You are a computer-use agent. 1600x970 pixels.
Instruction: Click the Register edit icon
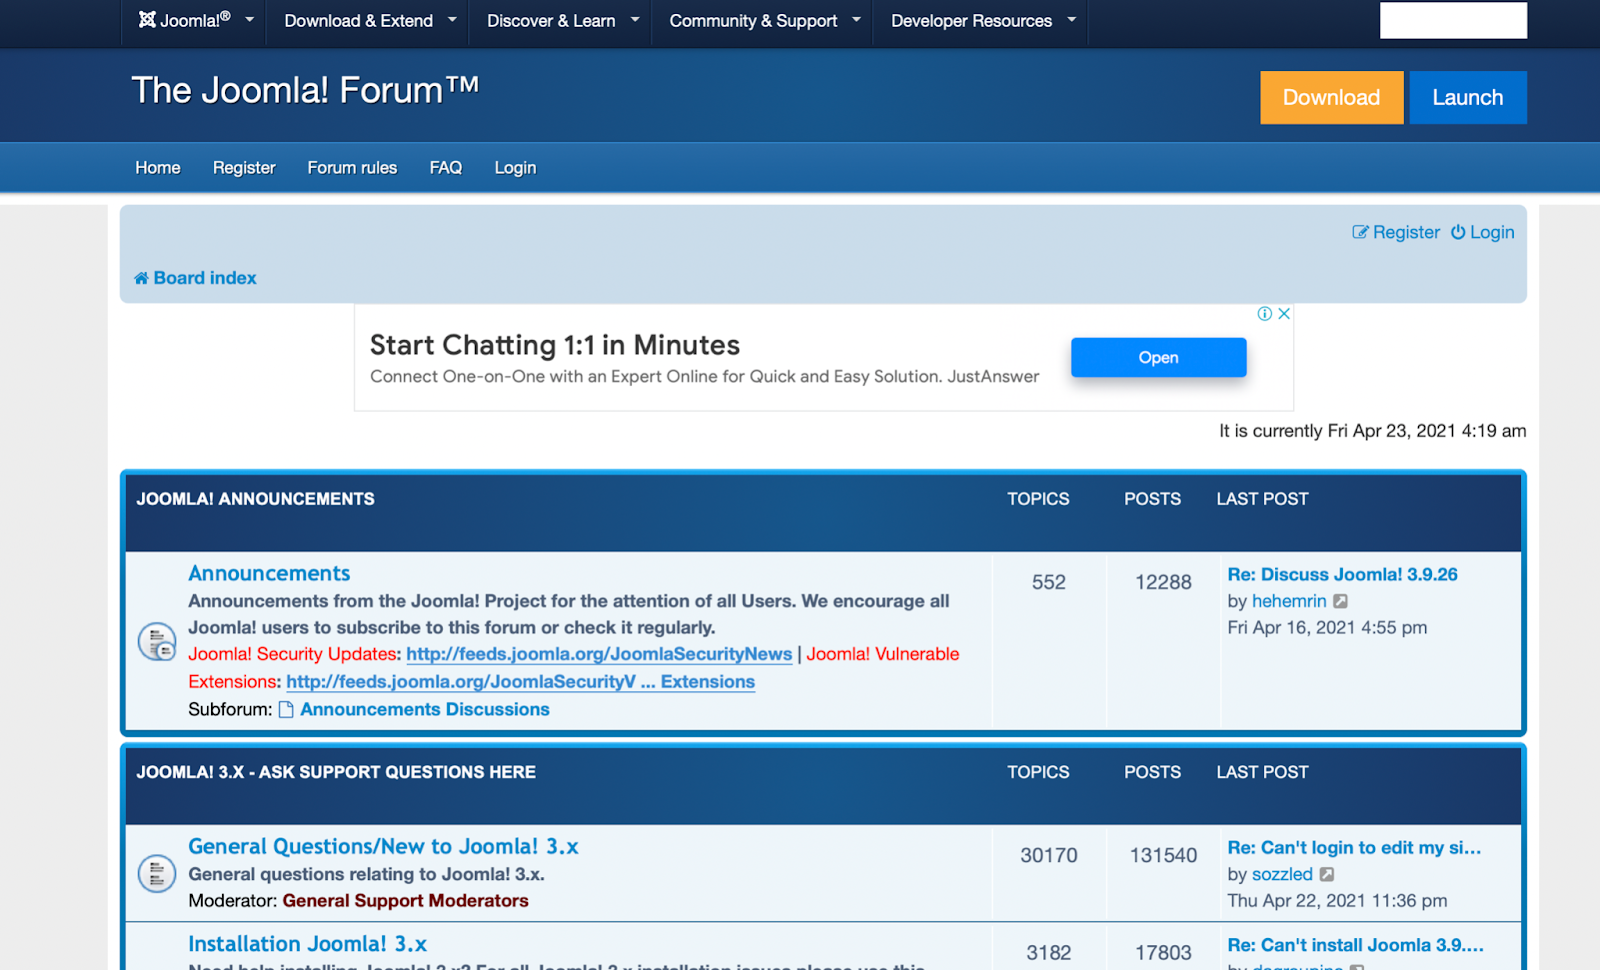click(1360, 232)
